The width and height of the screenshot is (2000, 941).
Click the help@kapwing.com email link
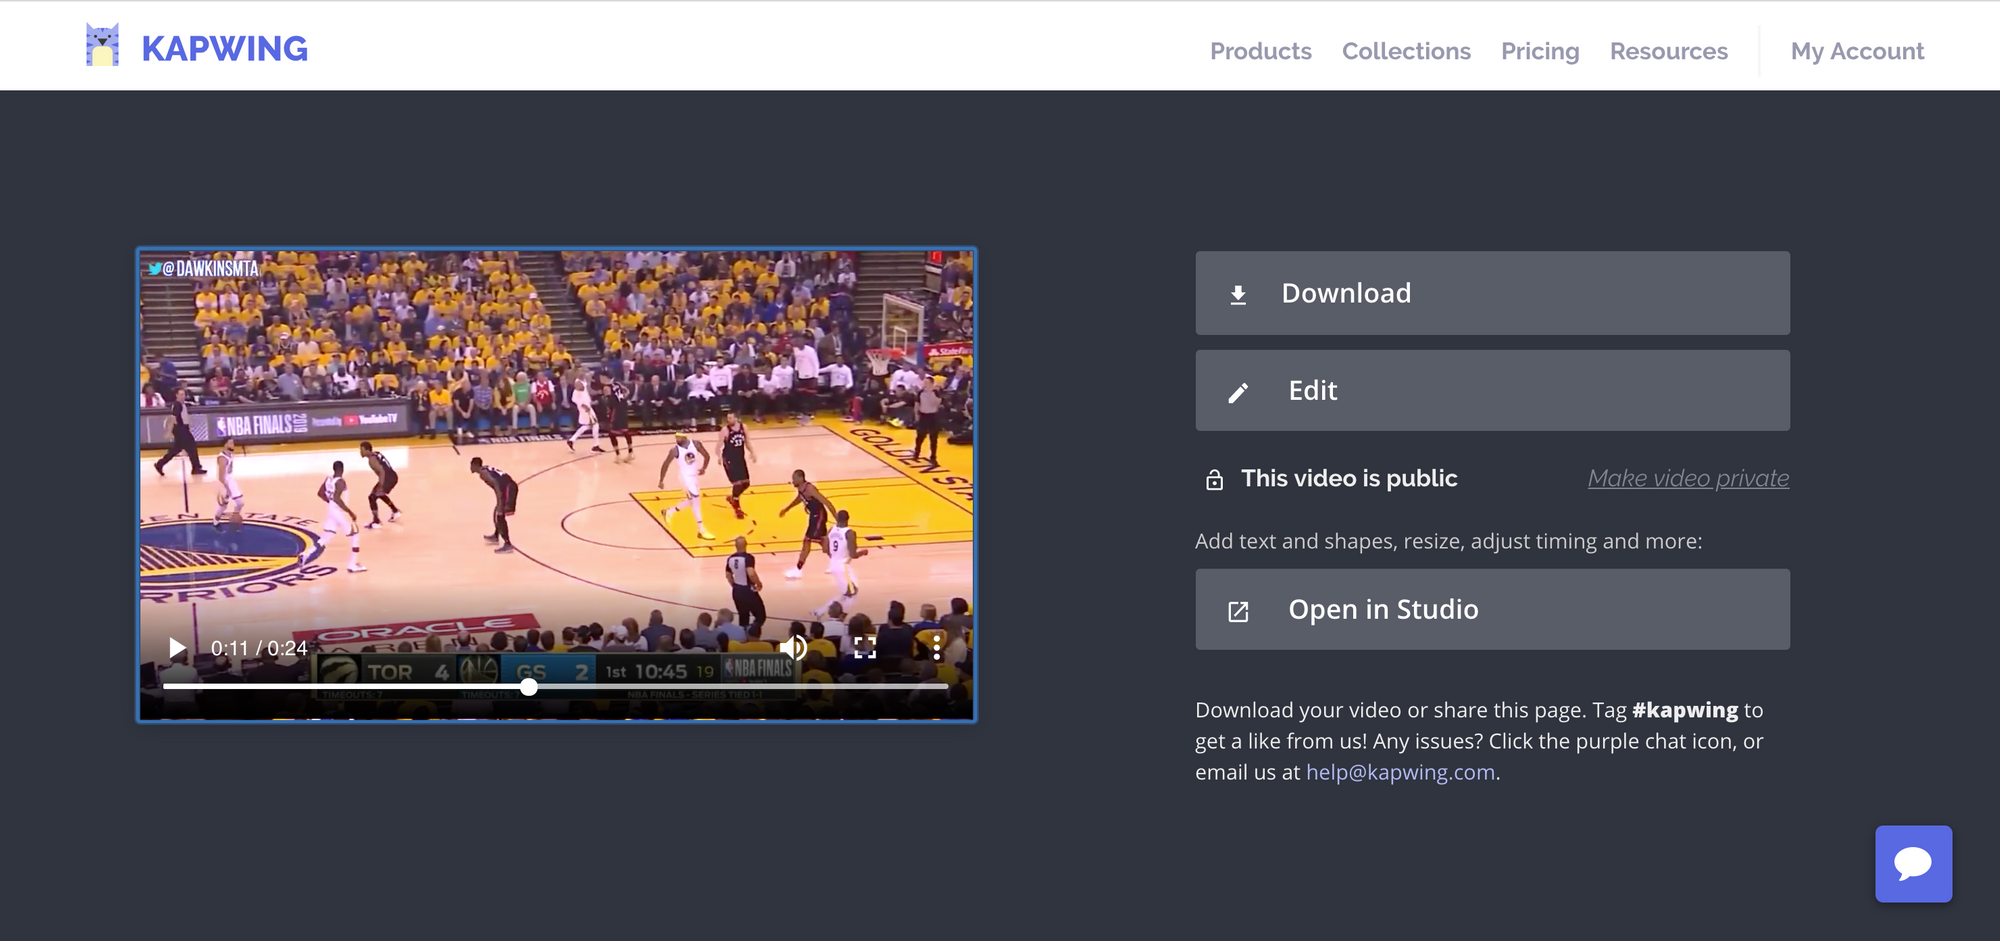click(x=1400, y=773)
